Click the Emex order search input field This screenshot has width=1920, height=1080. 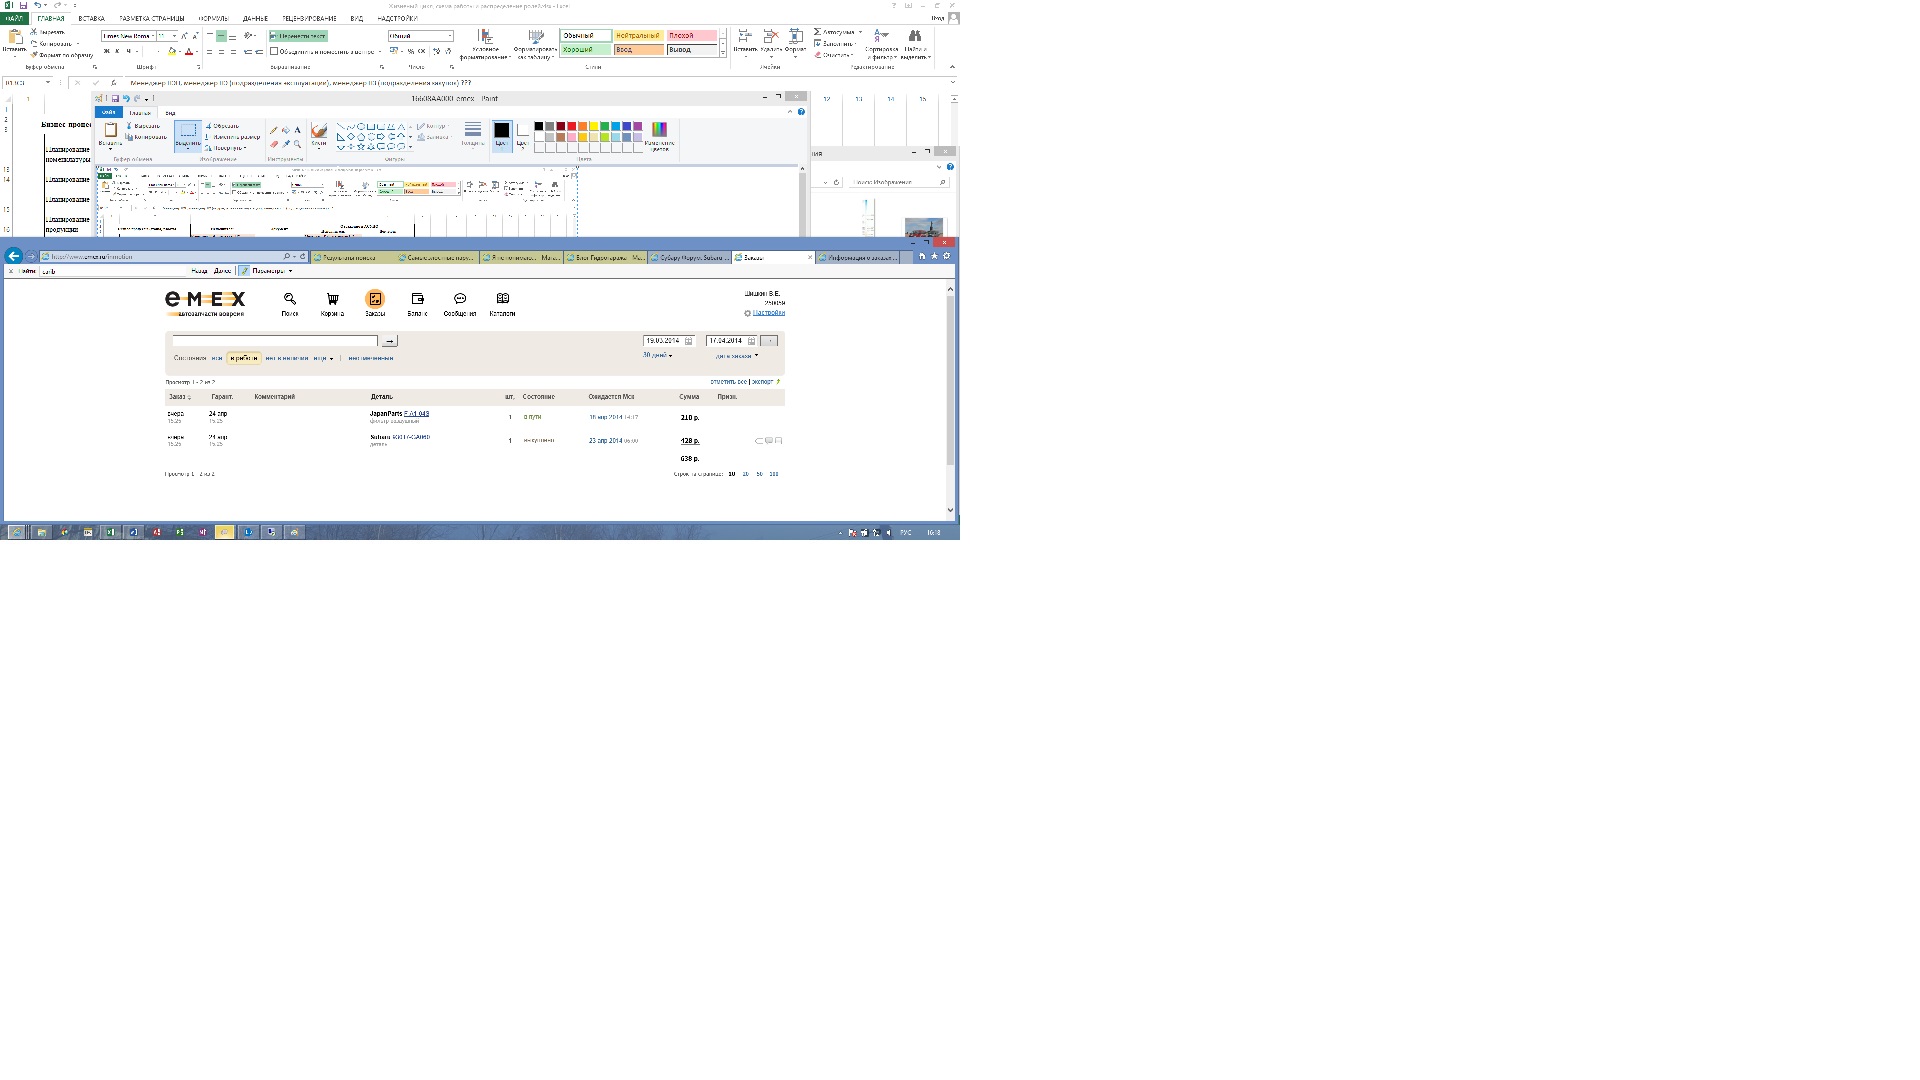pyautogui.click(x=274, y=341)
